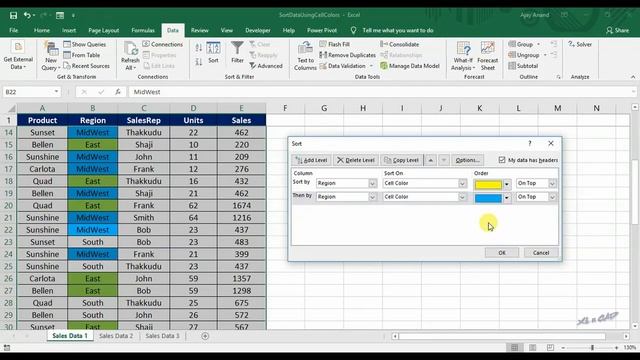Click the zoom slider handle
640x360 pixels.
click(x=592, y=347)
